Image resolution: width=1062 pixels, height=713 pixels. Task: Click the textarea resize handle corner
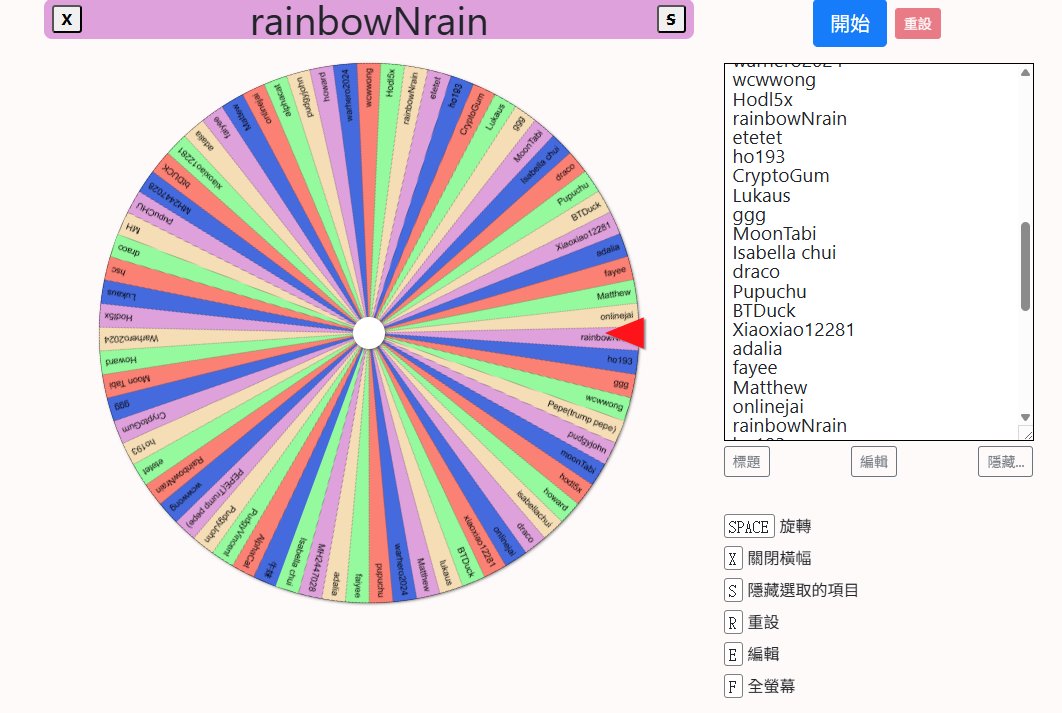[x=1027, y=433]
